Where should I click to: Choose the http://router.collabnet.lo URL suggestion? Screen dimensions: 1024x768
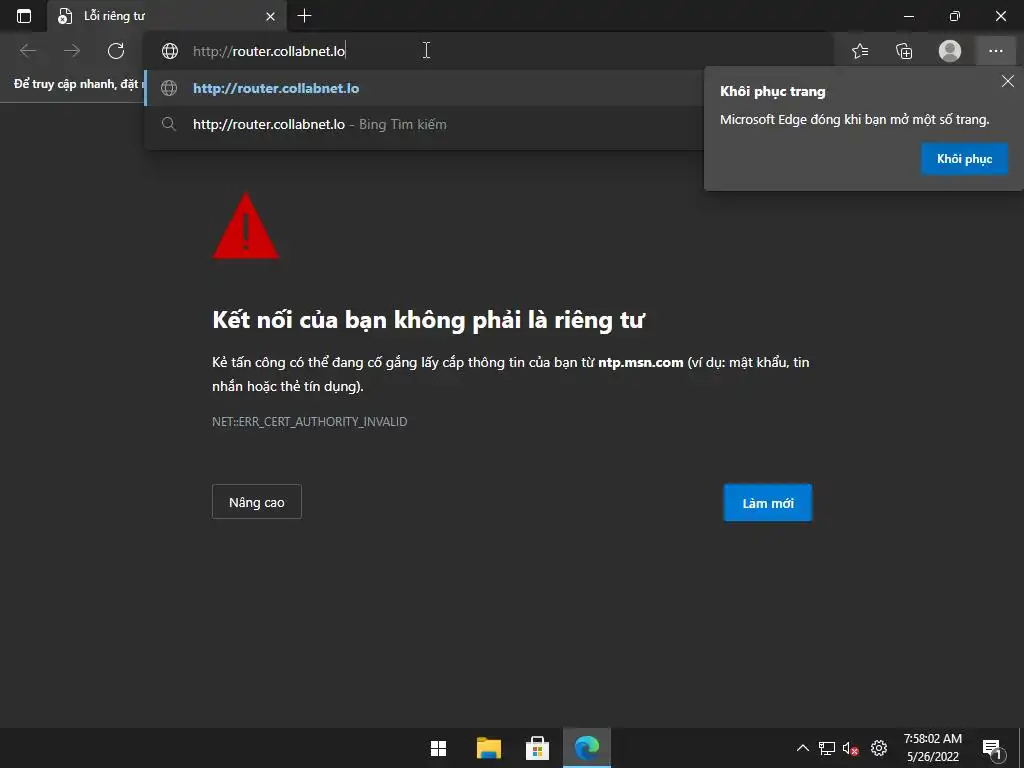(423, 88)
